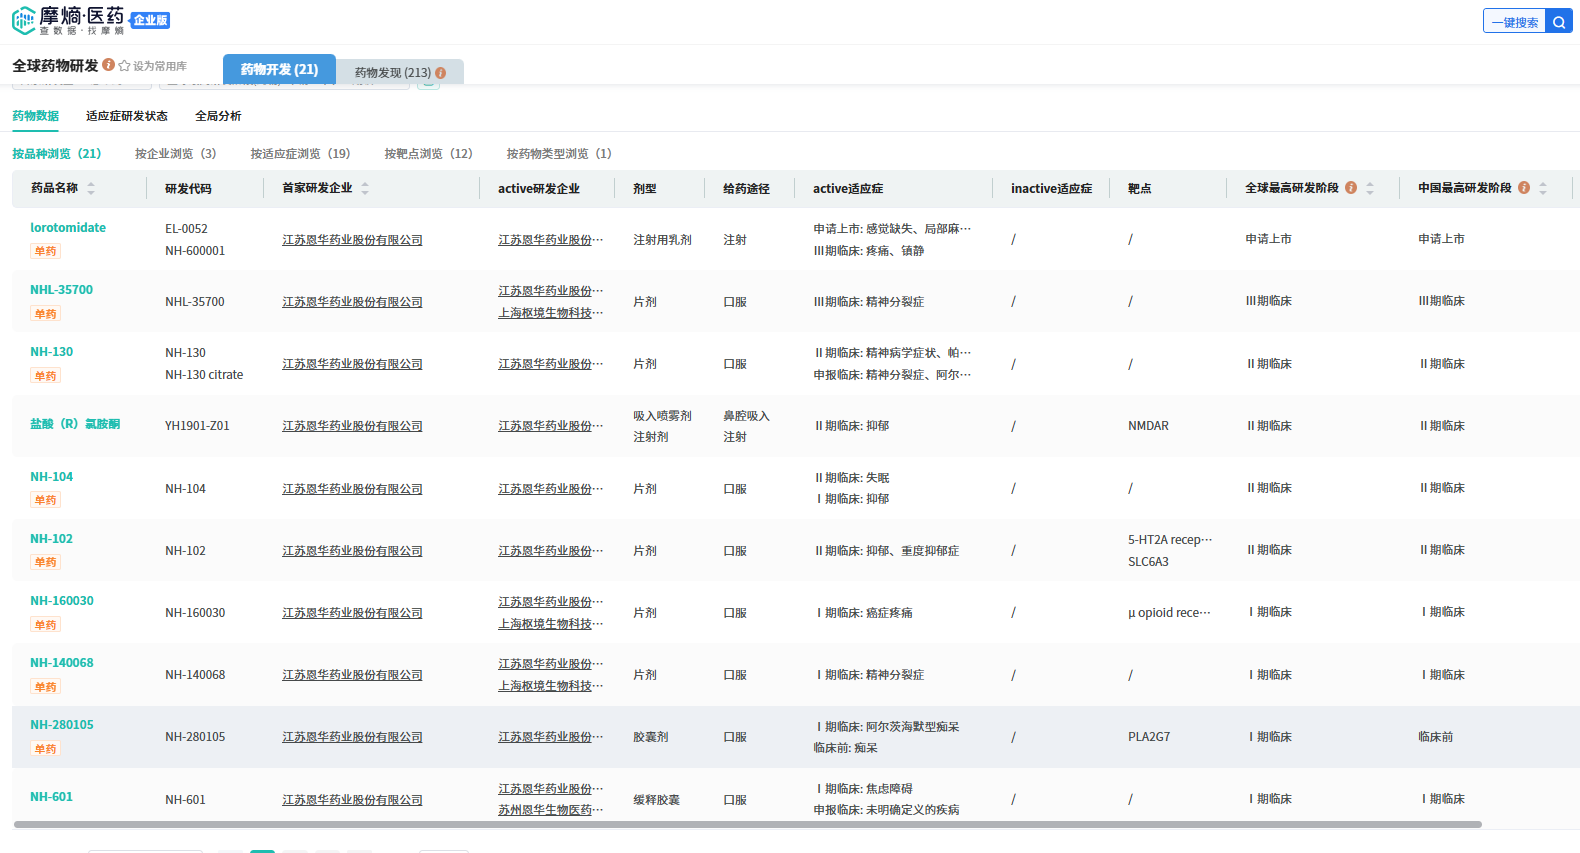Click the 单药 tag under NHL-35700
Viewport: 1580px width, 853px height.
pos(46,314)
